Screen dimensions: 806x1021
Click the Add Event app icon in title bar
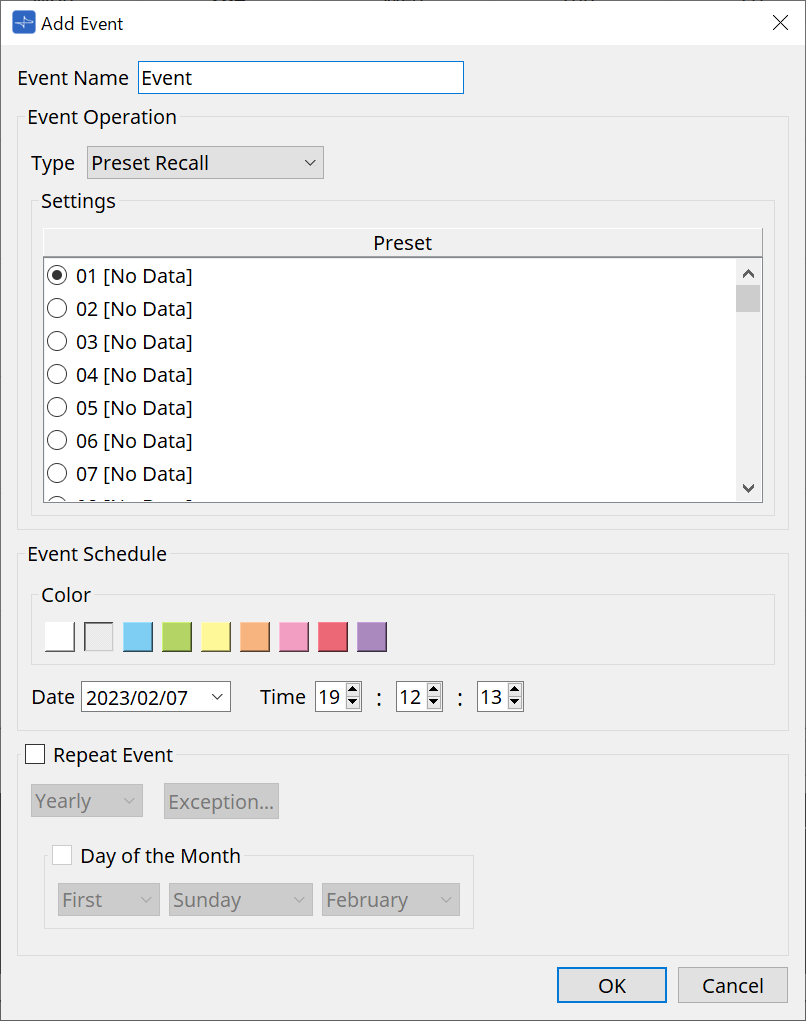coord(24,23)
